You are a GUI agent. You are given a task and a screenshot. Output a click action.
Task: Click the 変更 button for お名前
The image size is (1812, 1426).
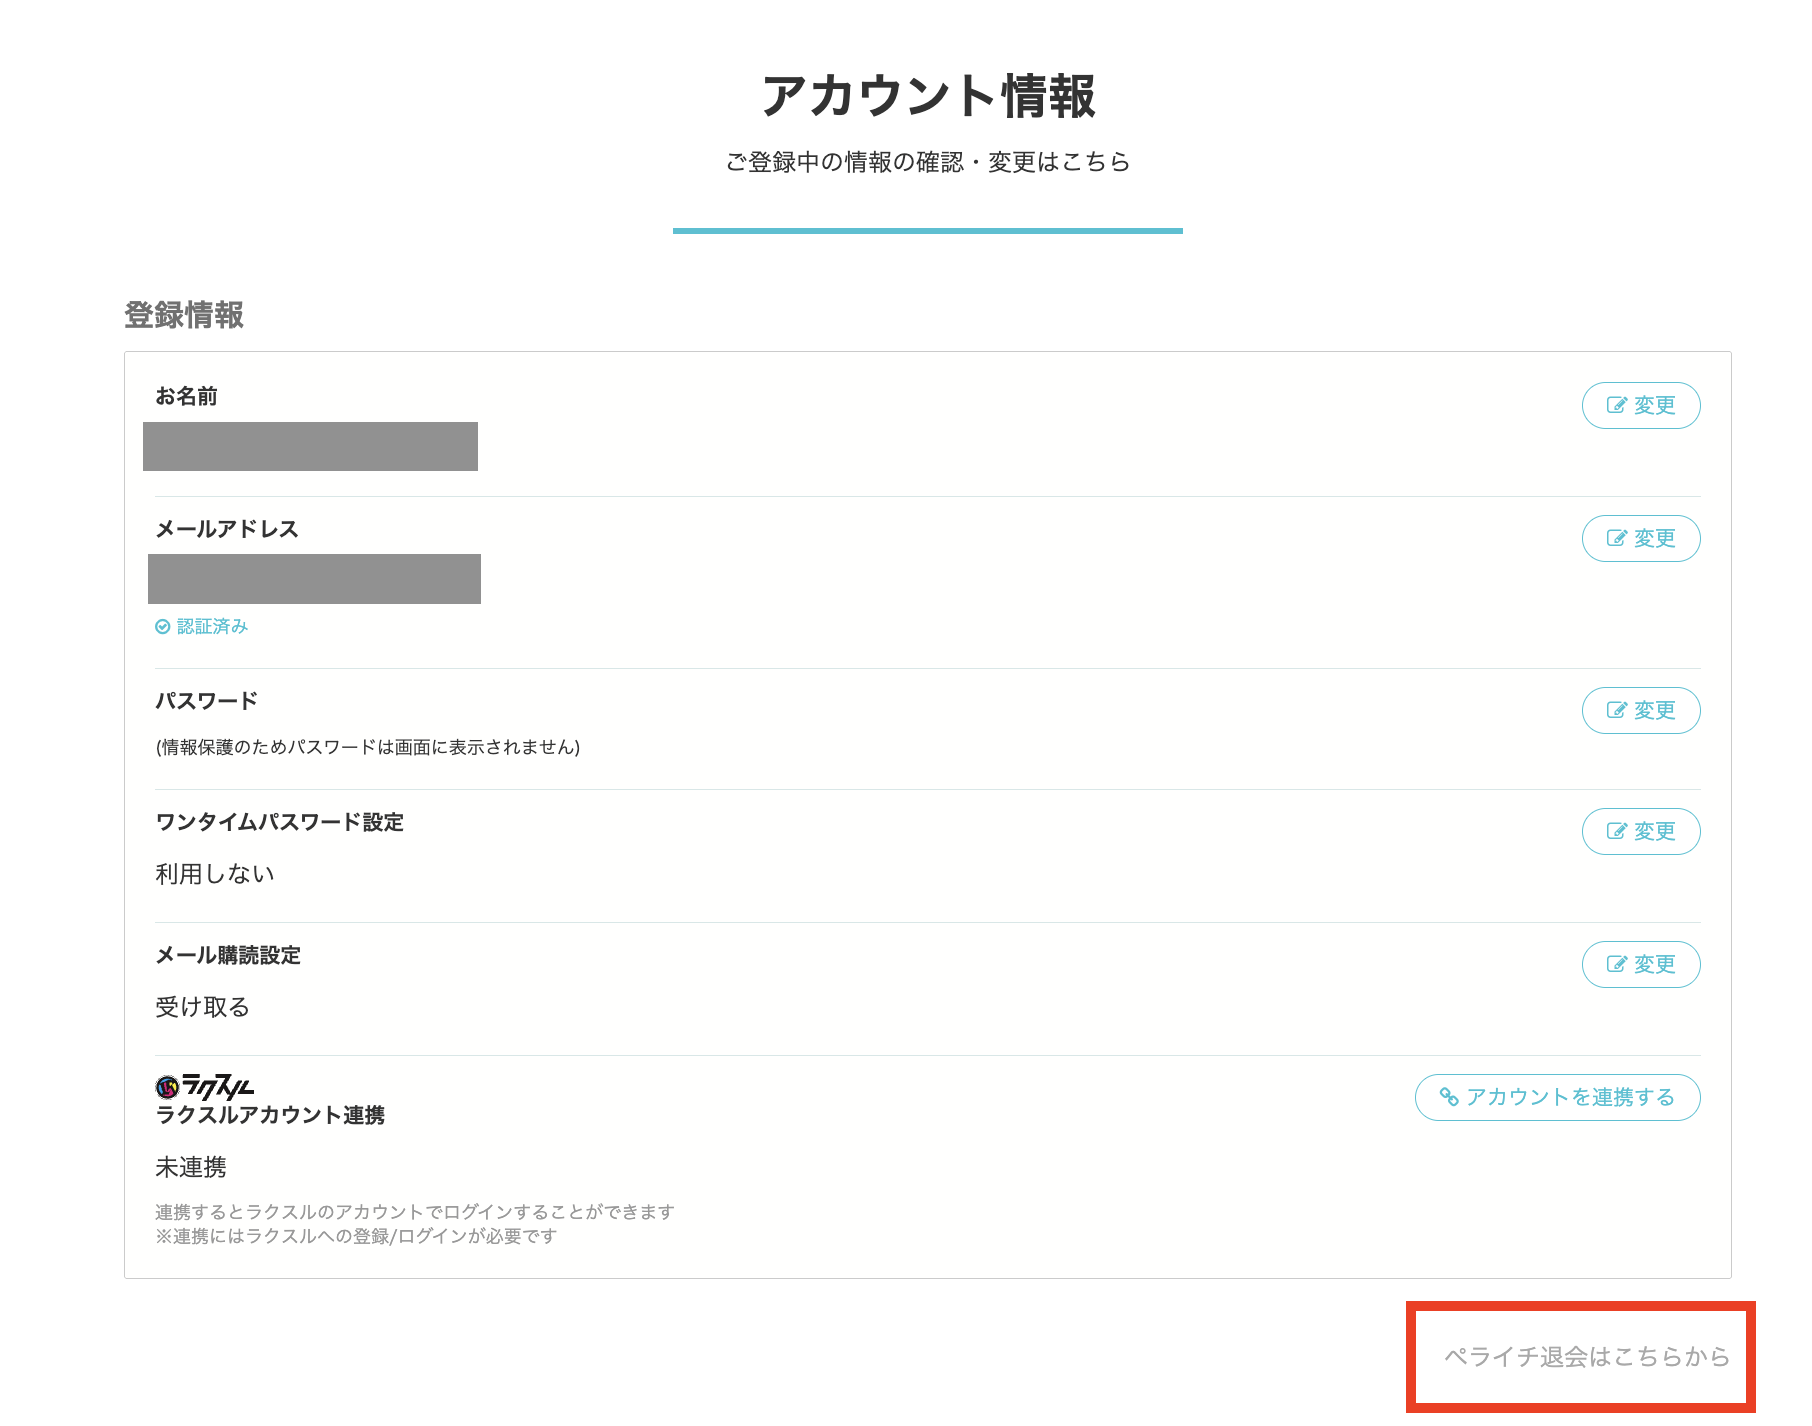tap(1640, 405)
